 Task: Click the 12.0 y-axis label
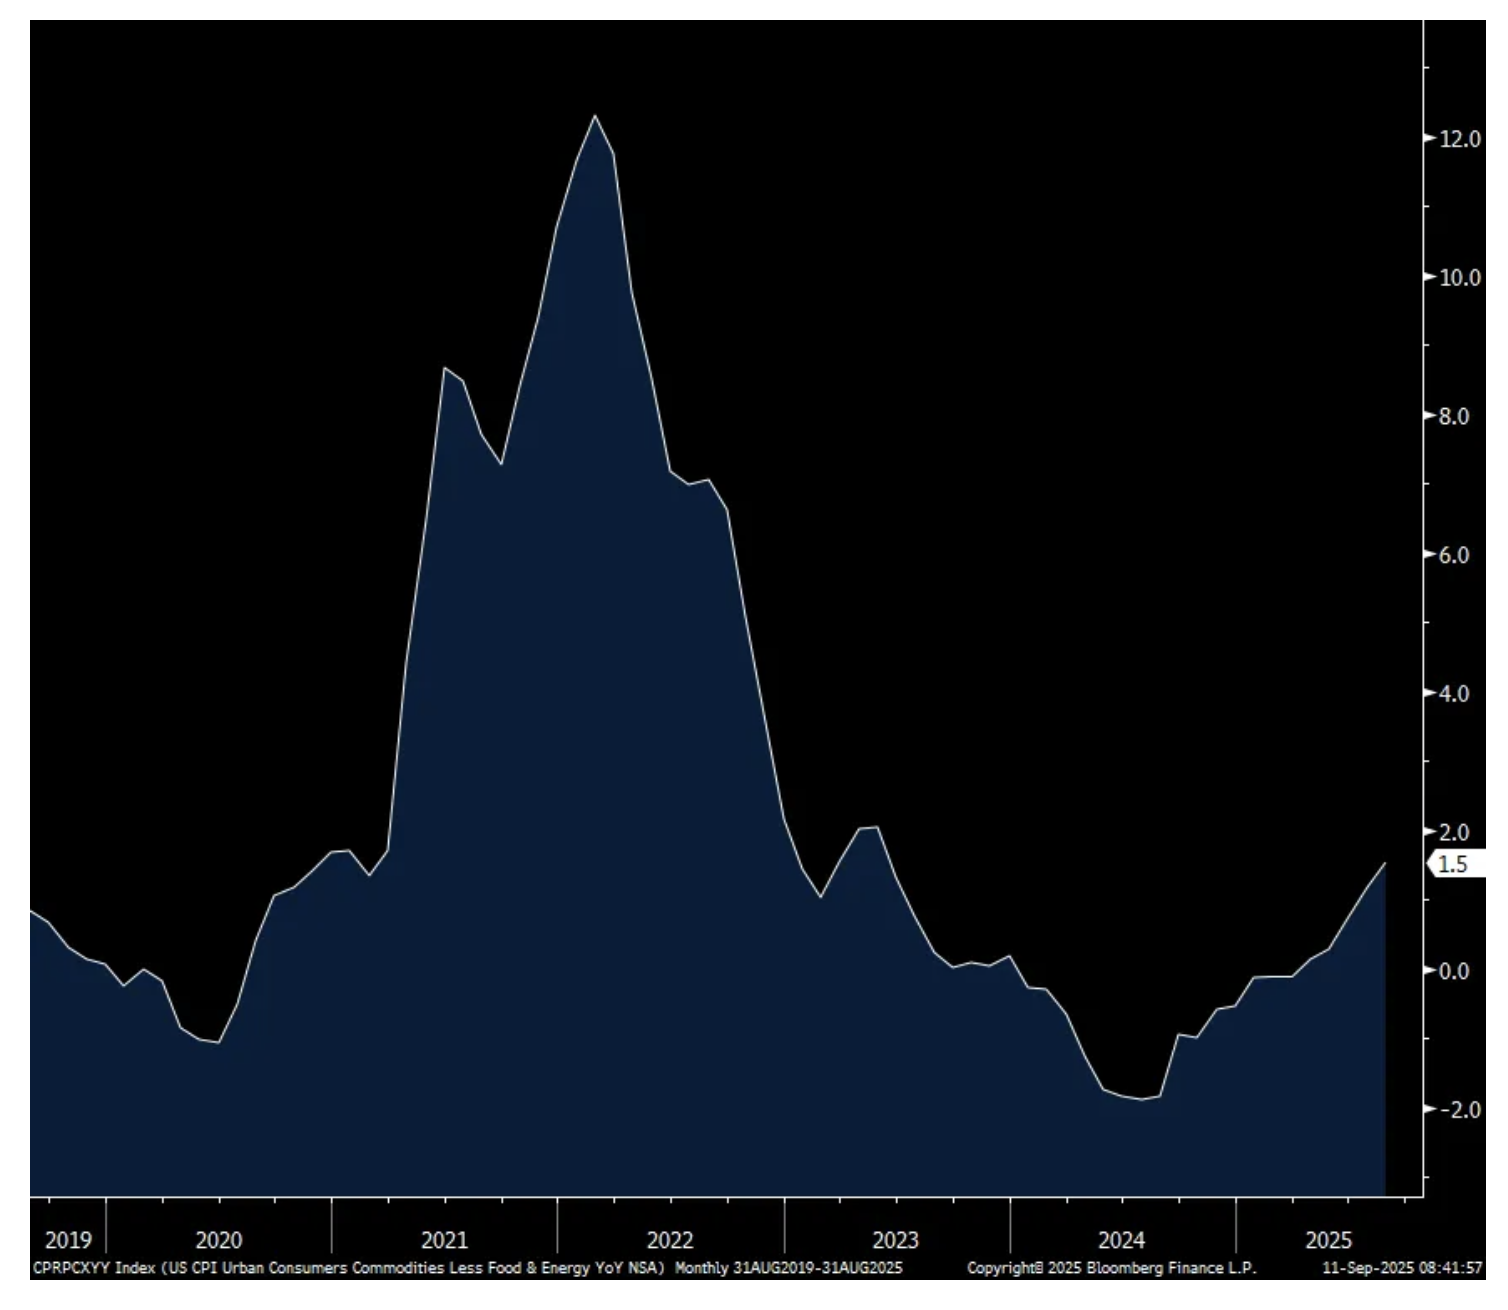pos(1459,139)
